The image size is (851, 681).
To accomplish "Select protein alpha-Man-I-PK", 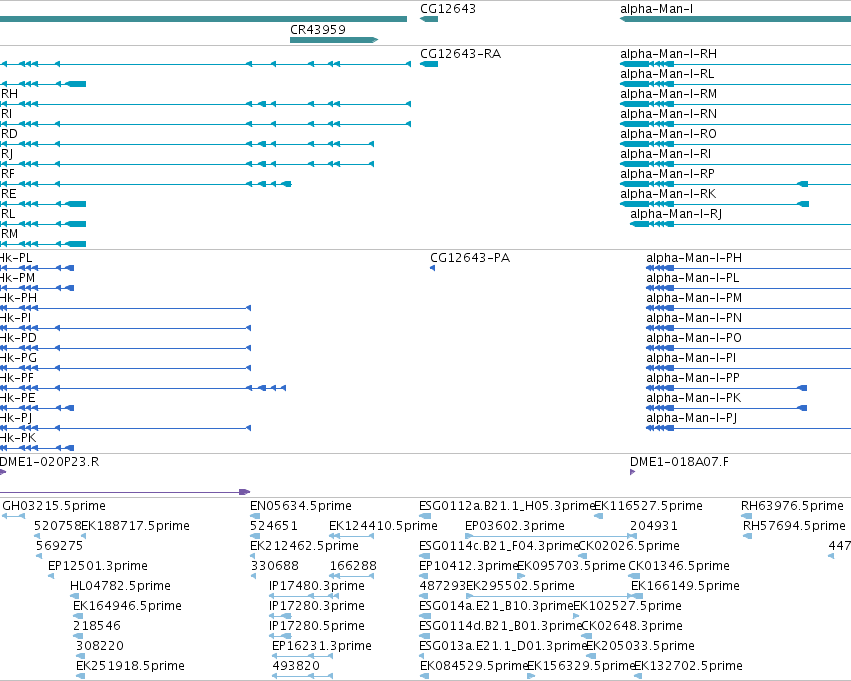I will 694,398.
